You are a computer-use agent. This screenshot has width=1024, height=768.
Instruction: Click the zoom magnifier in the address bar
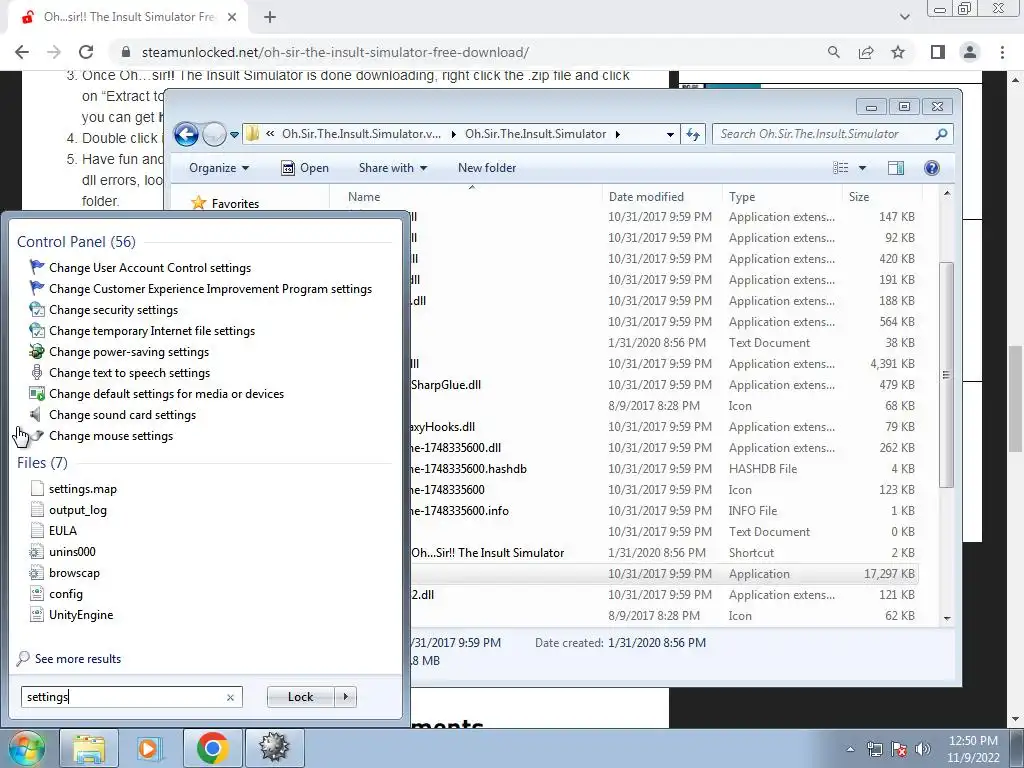(833, 52)
